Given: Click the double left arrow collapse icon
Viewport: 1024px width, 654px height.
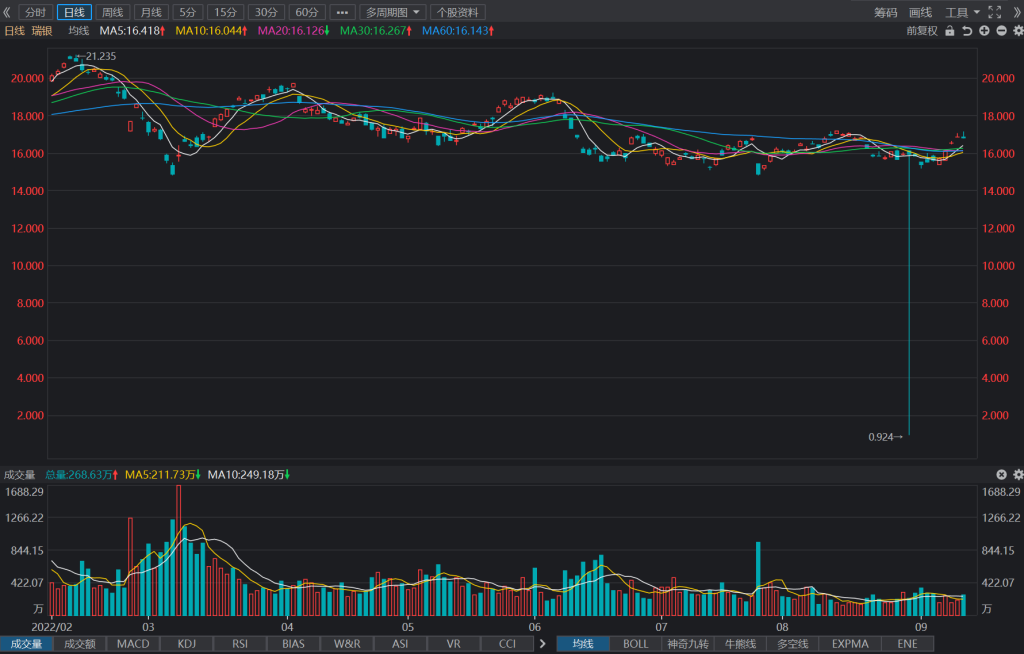Looking at the screenshot, I should coord(7,12).
